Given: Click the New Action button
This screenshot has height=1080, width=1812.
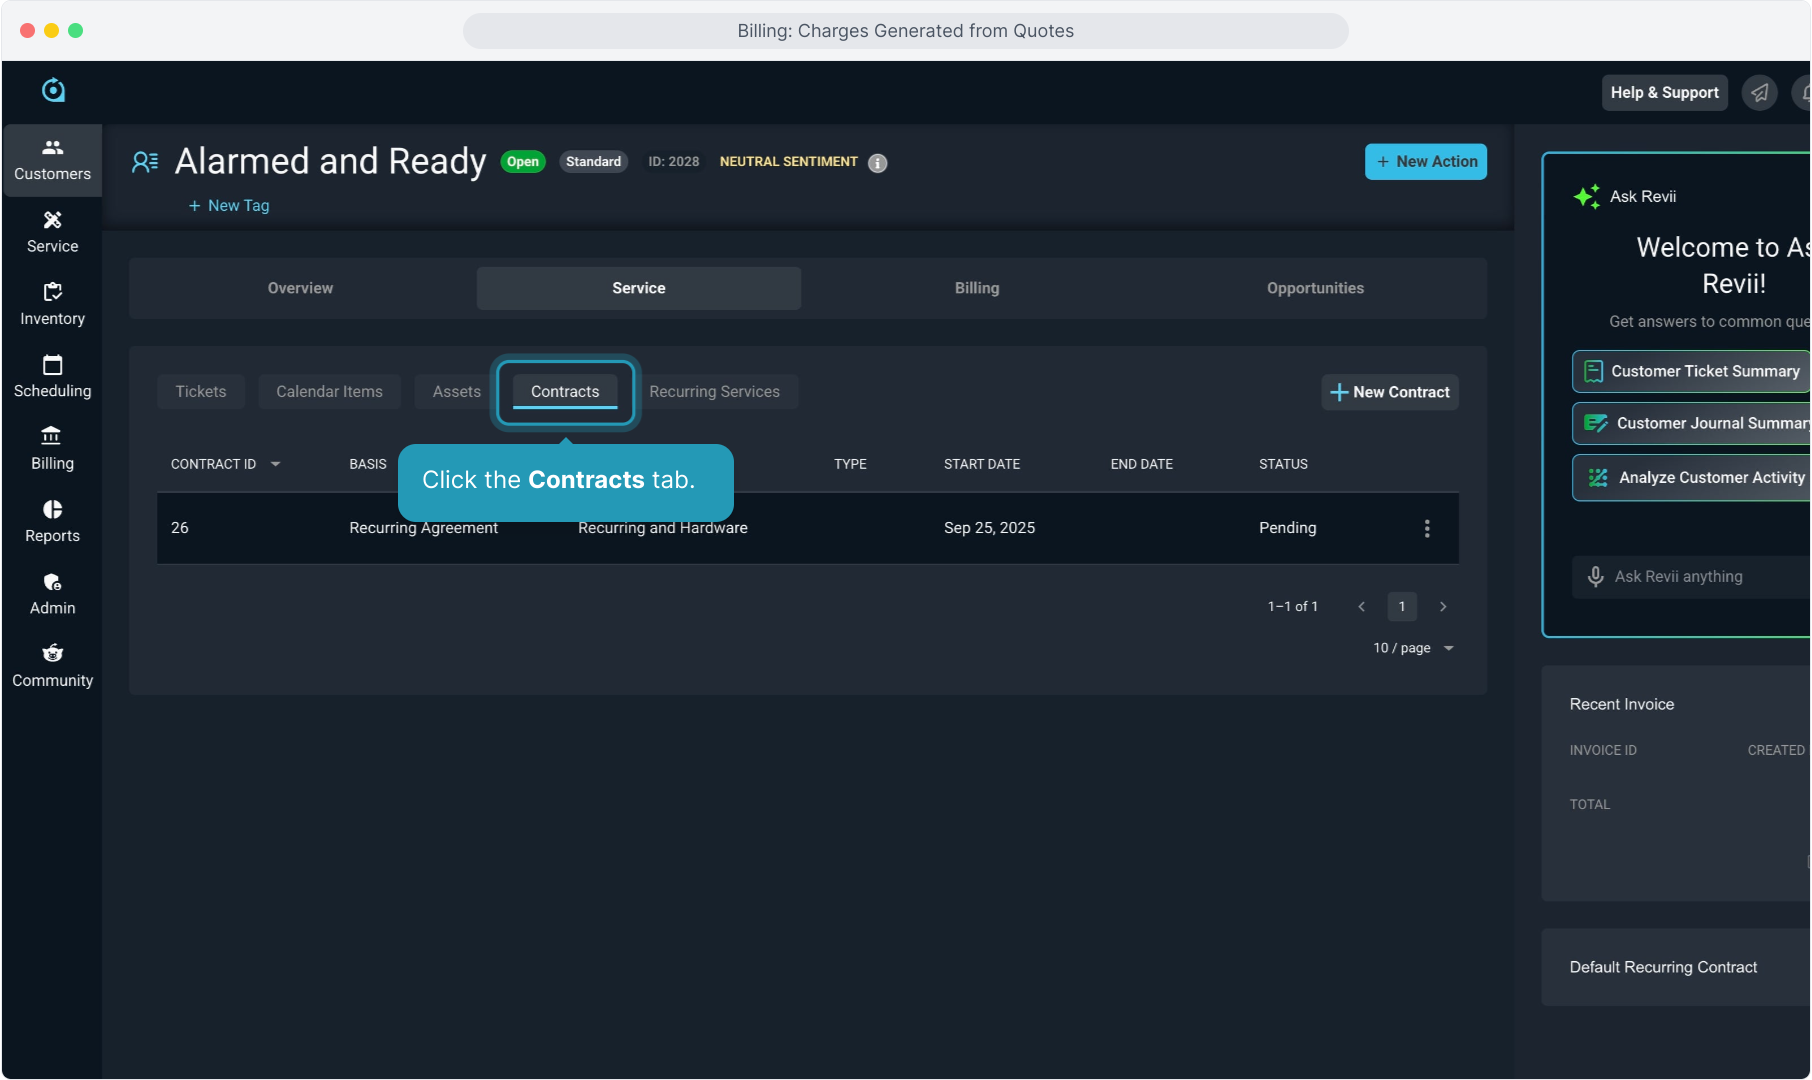Looking at the screenshot, I should point(1425,162).
